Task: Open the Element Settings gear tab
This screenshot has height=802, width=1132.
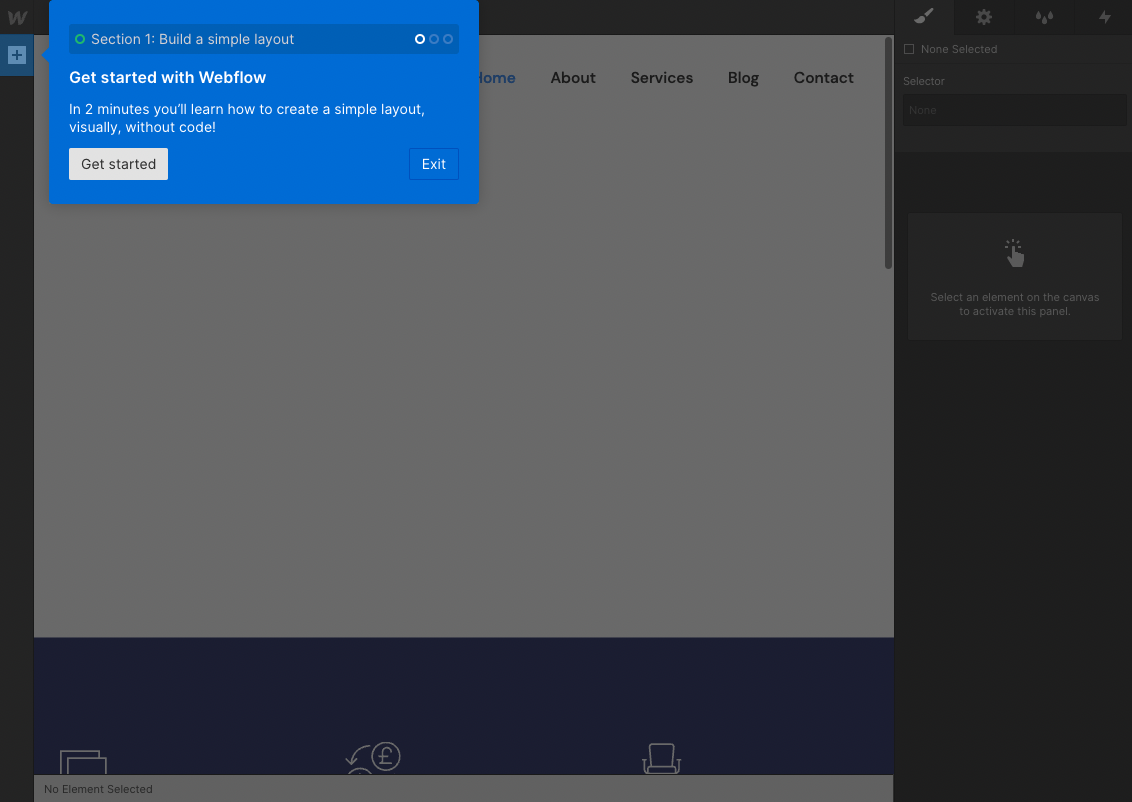Action: pos(984,17)
